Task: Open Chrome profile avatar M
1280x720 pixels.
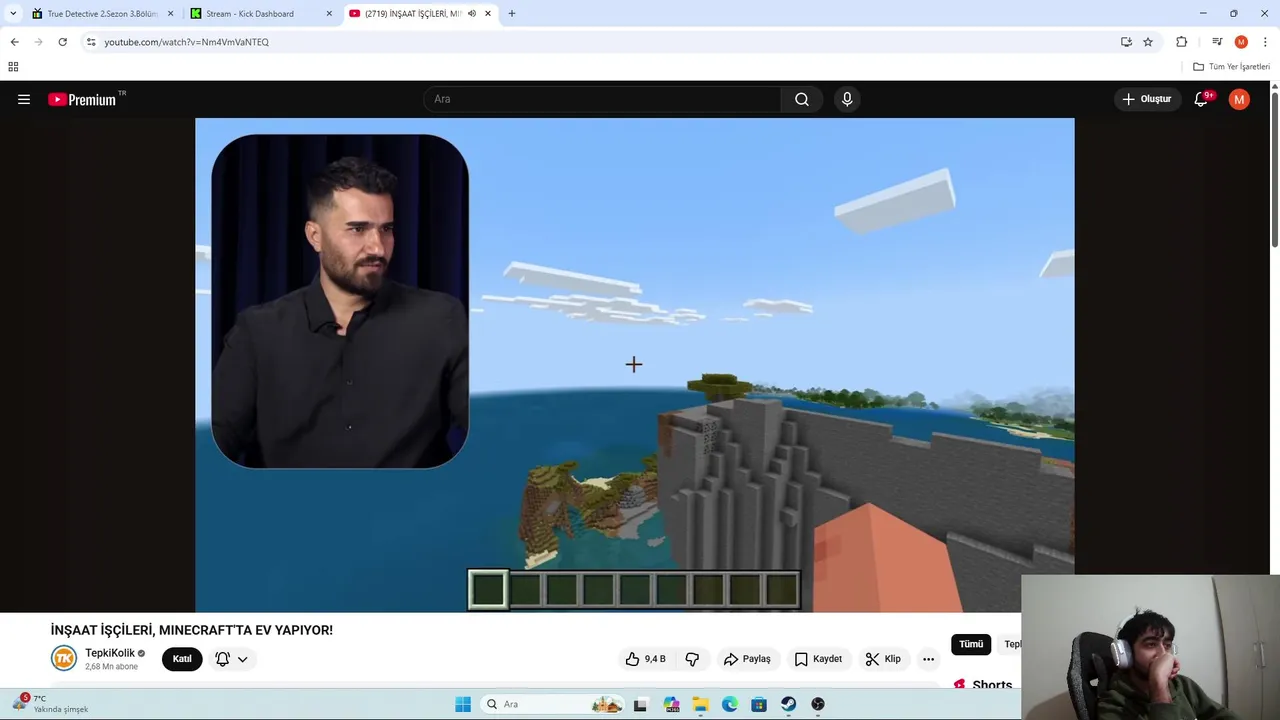Action: 1241,42
